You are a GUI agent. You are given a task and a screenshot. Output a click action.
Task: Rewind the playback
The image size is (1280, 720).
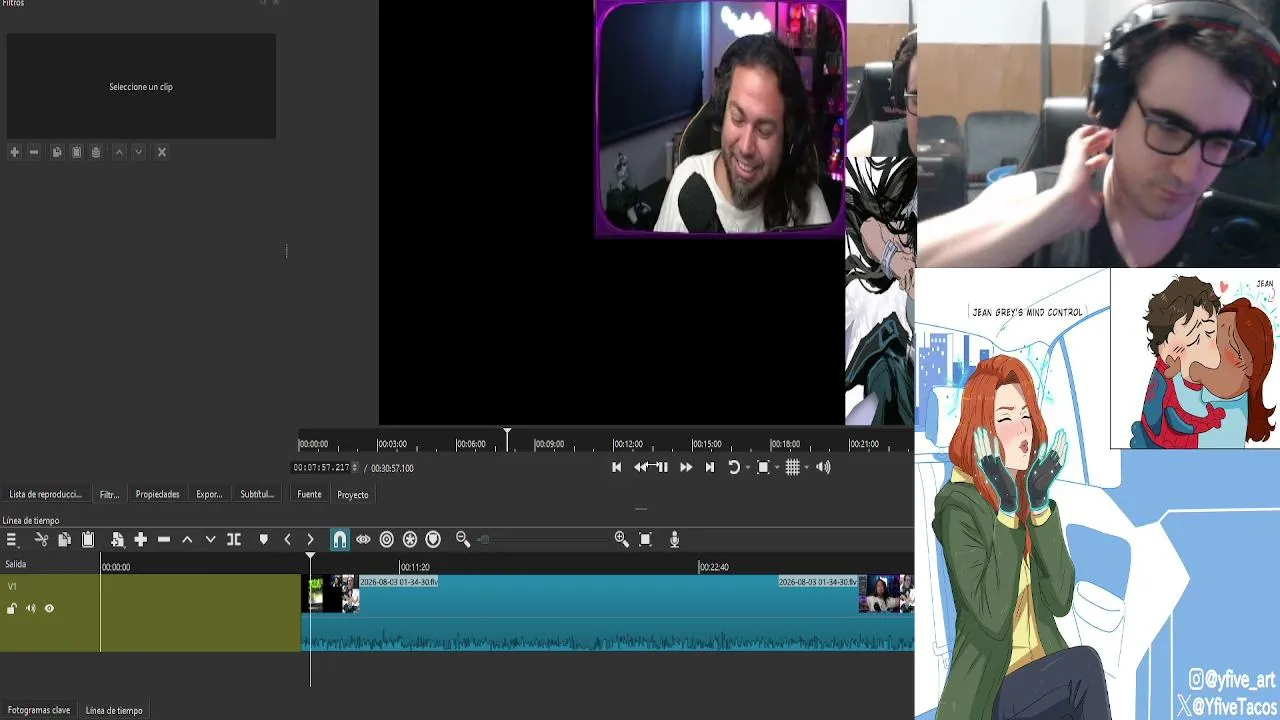point(640,467)
